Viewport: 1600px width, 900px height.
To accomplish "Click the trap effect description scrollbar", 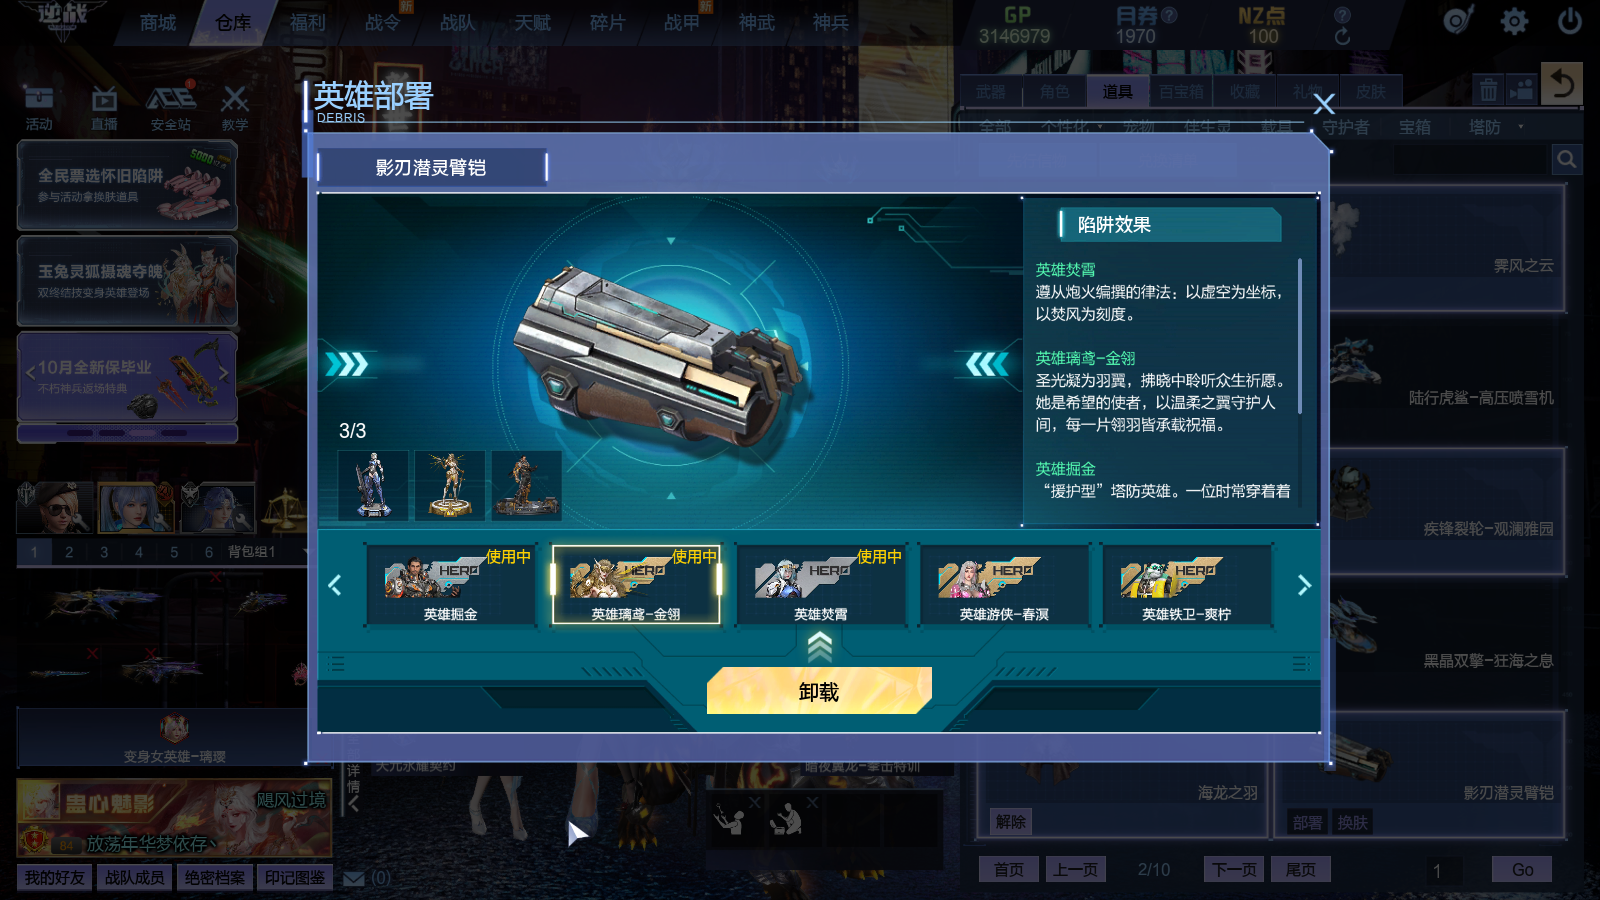I will pyautogui.click(x=1300, y=336).
